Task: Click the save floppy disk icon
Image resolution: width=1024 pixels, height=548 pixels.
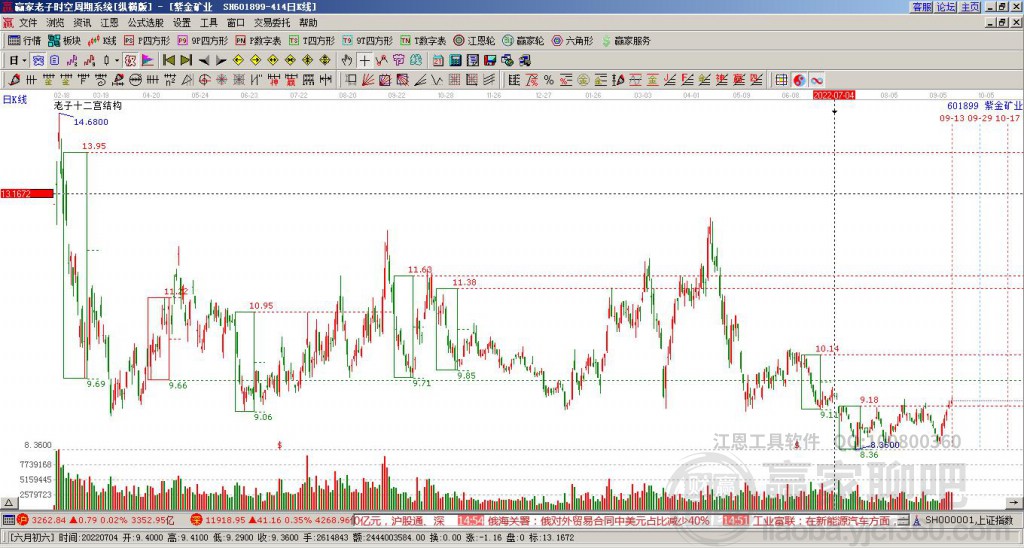Action: click(490, 60)
